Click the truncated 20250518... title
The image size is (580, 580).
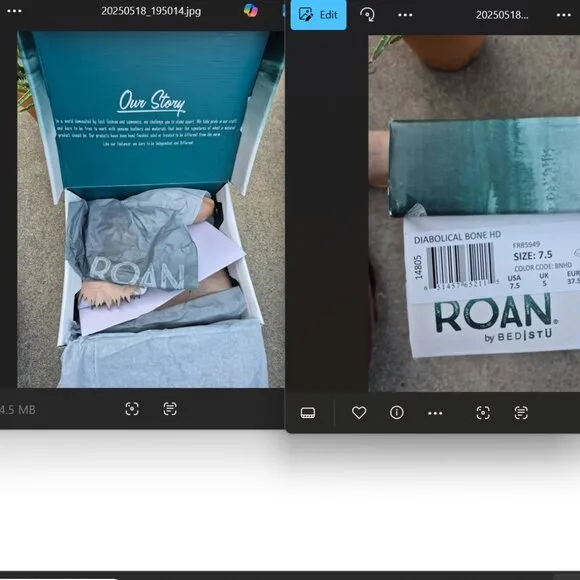pyautogui.click(x=502, y=15)
